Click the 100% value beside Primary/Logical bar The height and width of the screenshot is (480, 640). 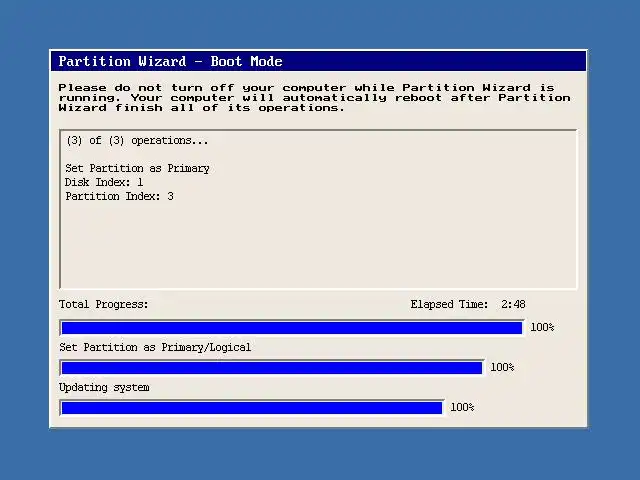tap(502, 367)
